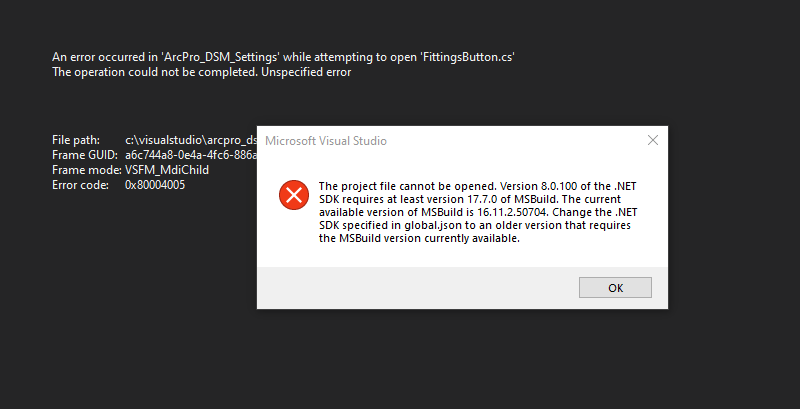The height and width of the screenshot is (409, 800).
Task: Click the Microsoft Visual Studio dialog title
Action: point(326,141)
